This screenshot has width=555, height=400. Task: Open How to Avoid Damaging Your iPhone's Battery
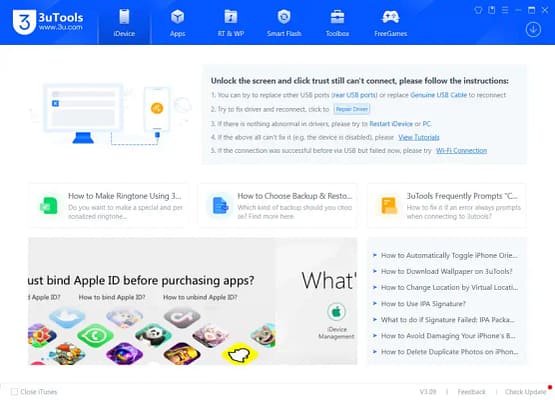click(448, 335)
